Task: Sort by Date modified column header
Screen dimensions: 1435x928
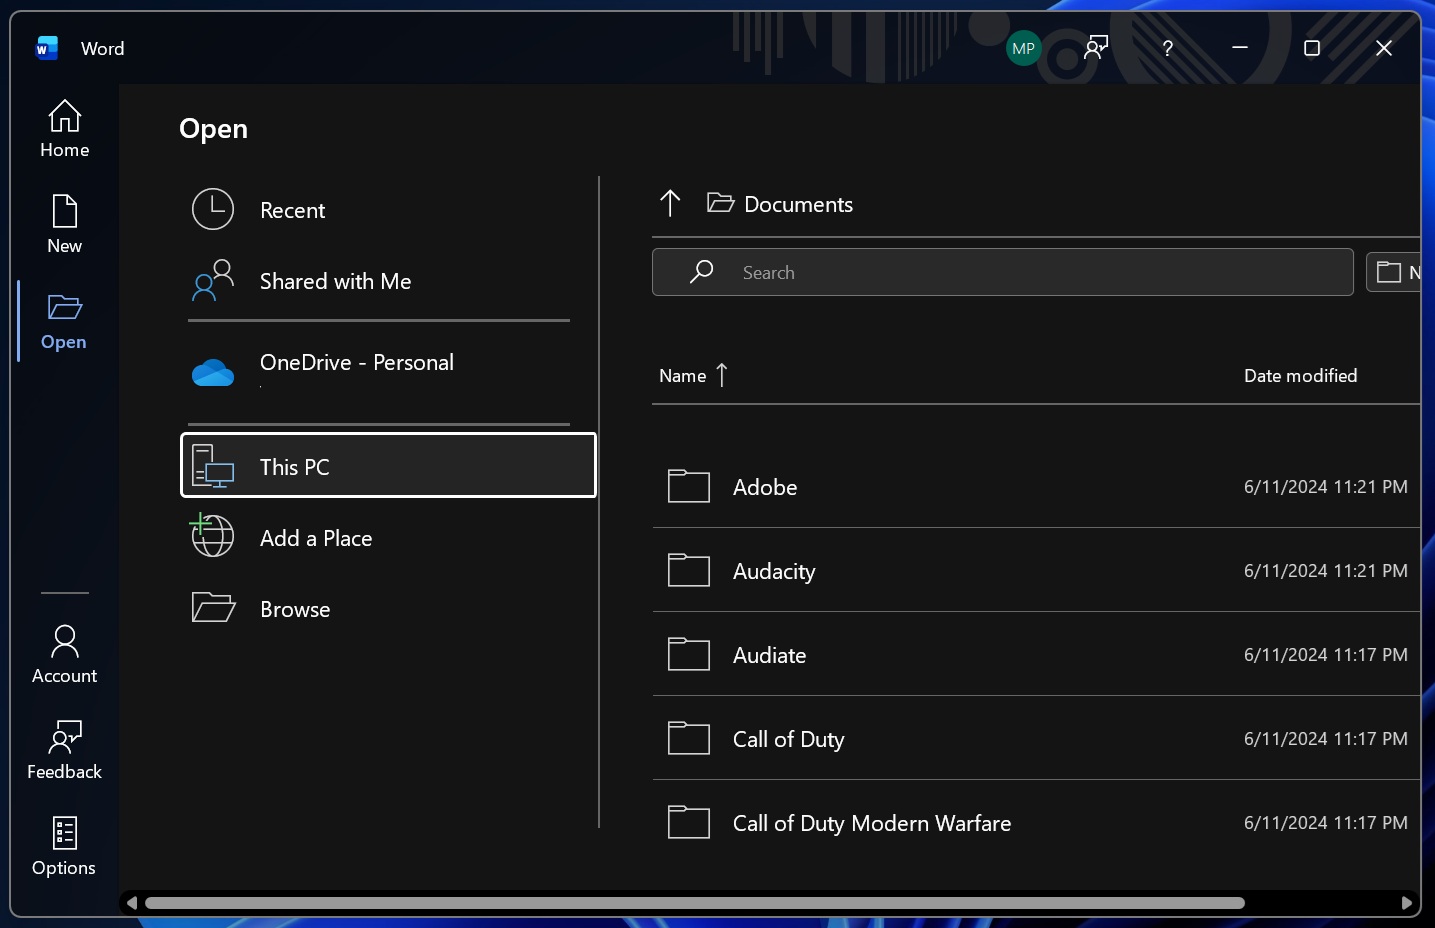Action: tap(1300, 376)
